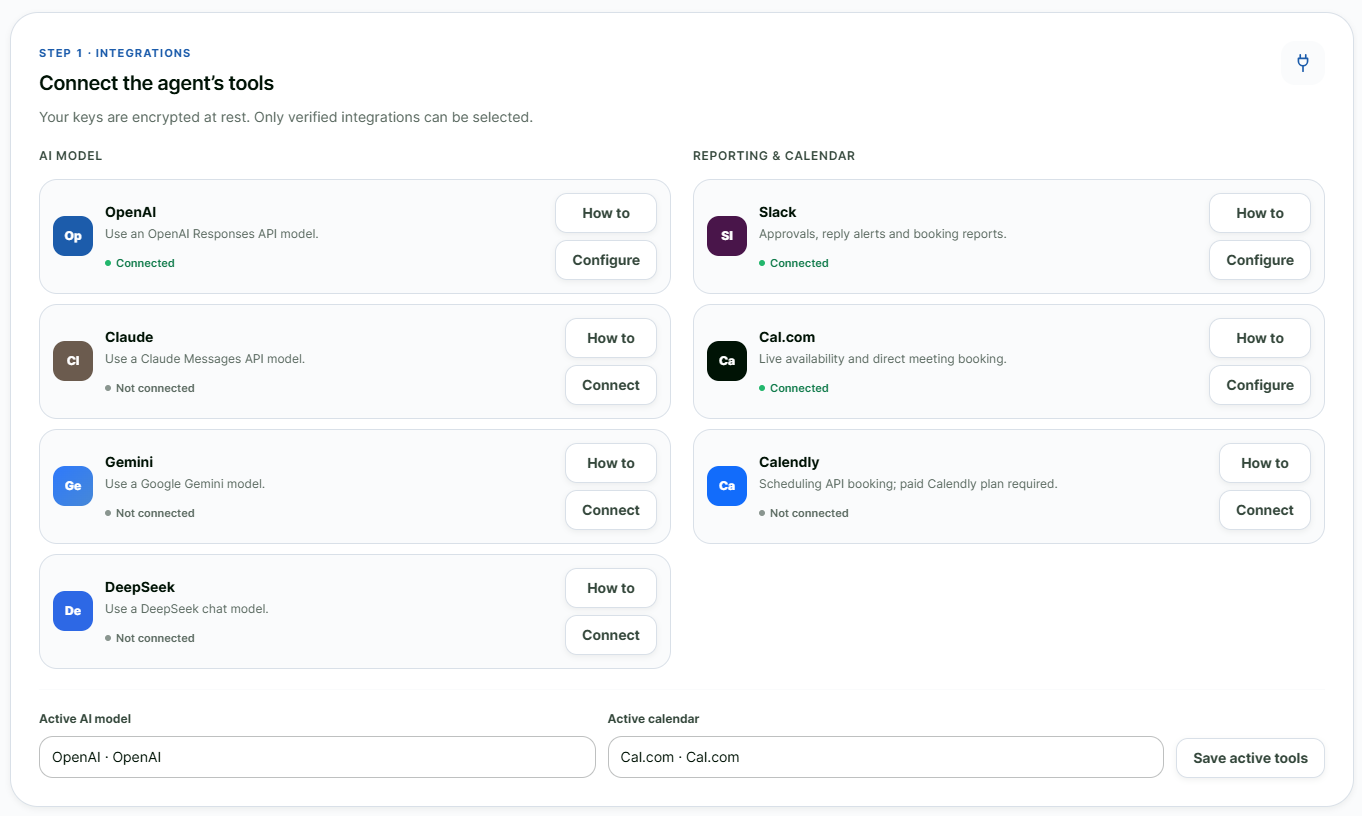
Task: Click 'Live availability and direct meeting booking.'
Action: click(883, 359)
